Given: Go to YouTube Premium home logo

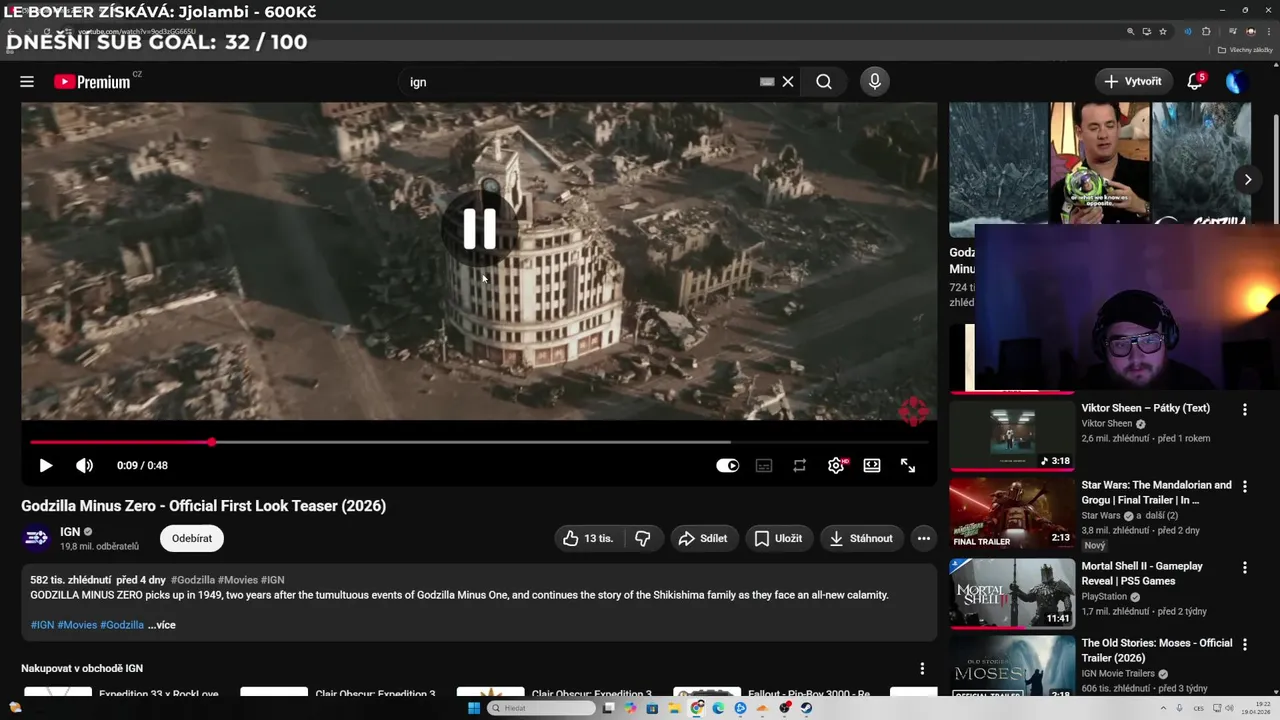Looking at the screenshot, I should (x=92, y=82).
